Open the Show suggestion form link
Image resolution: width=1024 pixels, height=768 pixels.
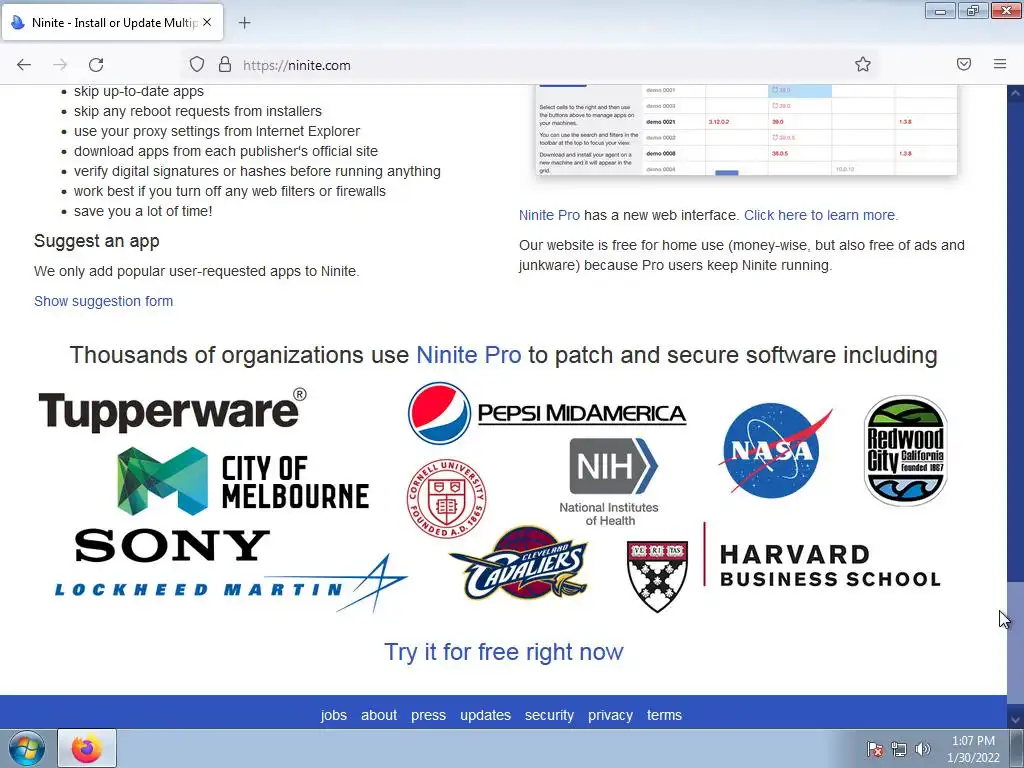pos(103,301)
